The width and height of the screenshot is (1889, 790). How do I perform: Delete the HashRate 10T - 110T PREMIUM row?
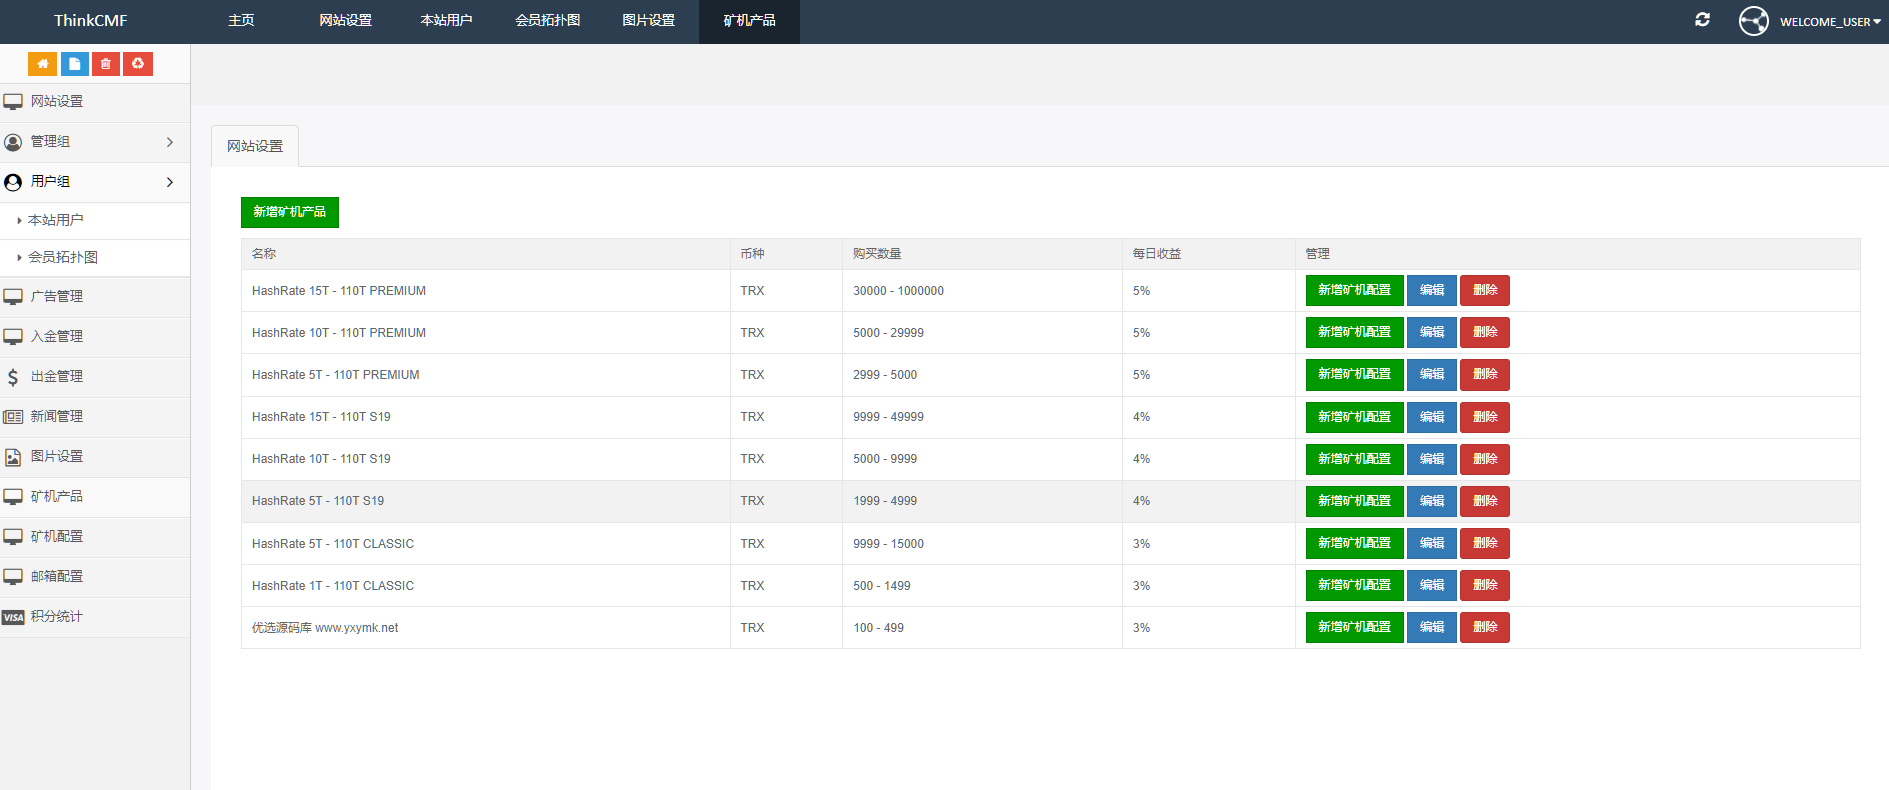click(x=1485, y=332)
